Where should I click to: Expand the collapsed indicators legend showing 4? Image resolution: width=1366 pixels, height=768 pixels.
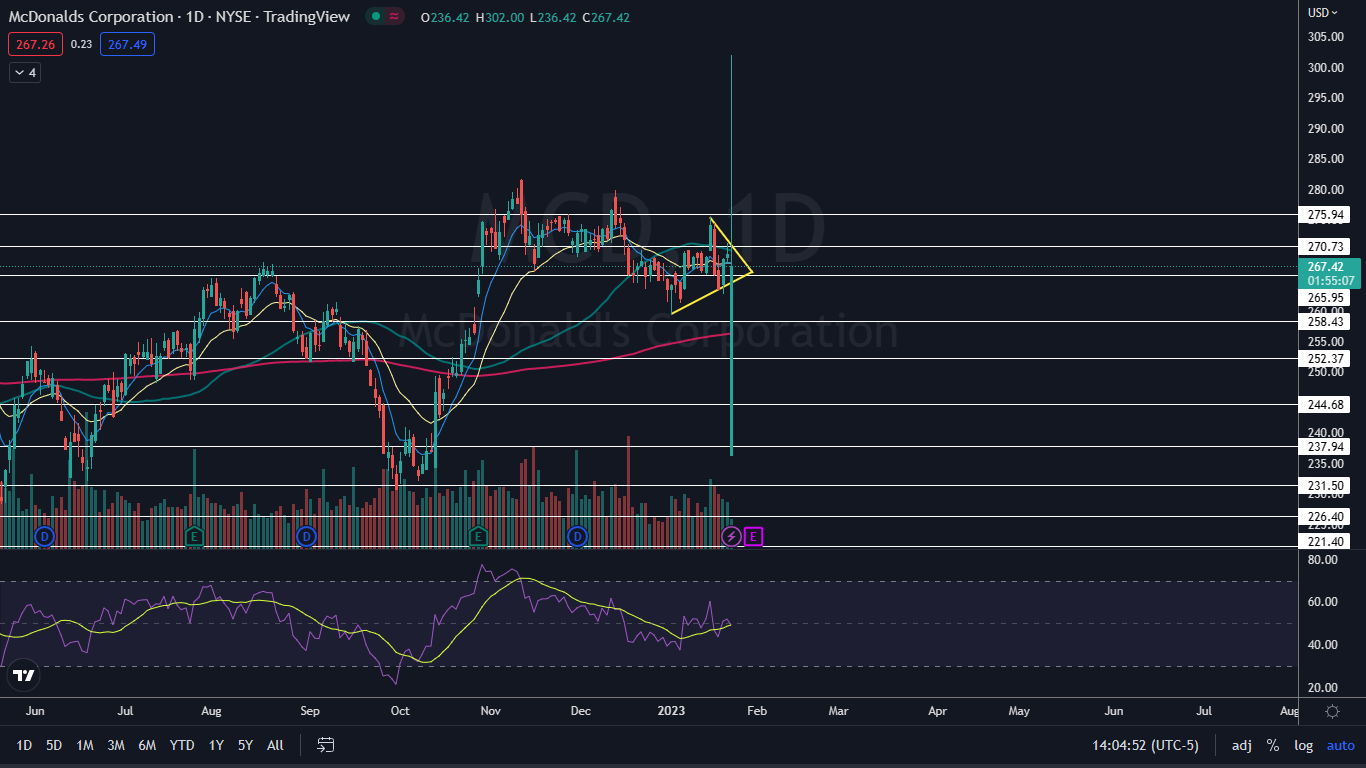(25, 72)
